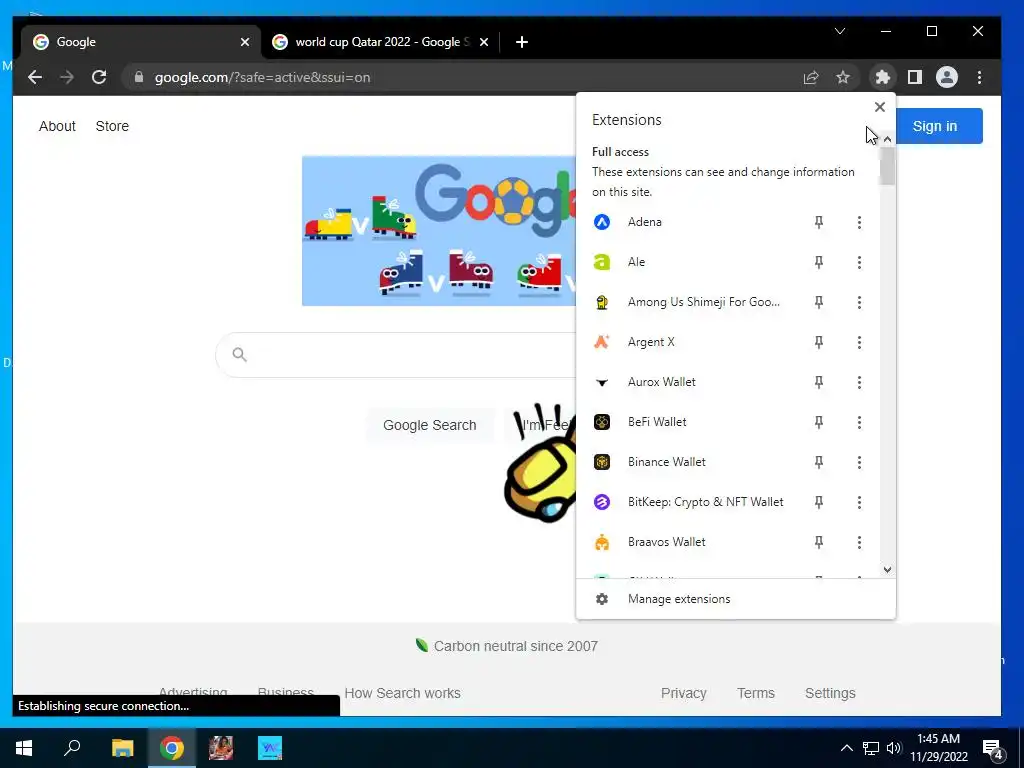
Task: Open the Store link
Action: coord(112,126)
